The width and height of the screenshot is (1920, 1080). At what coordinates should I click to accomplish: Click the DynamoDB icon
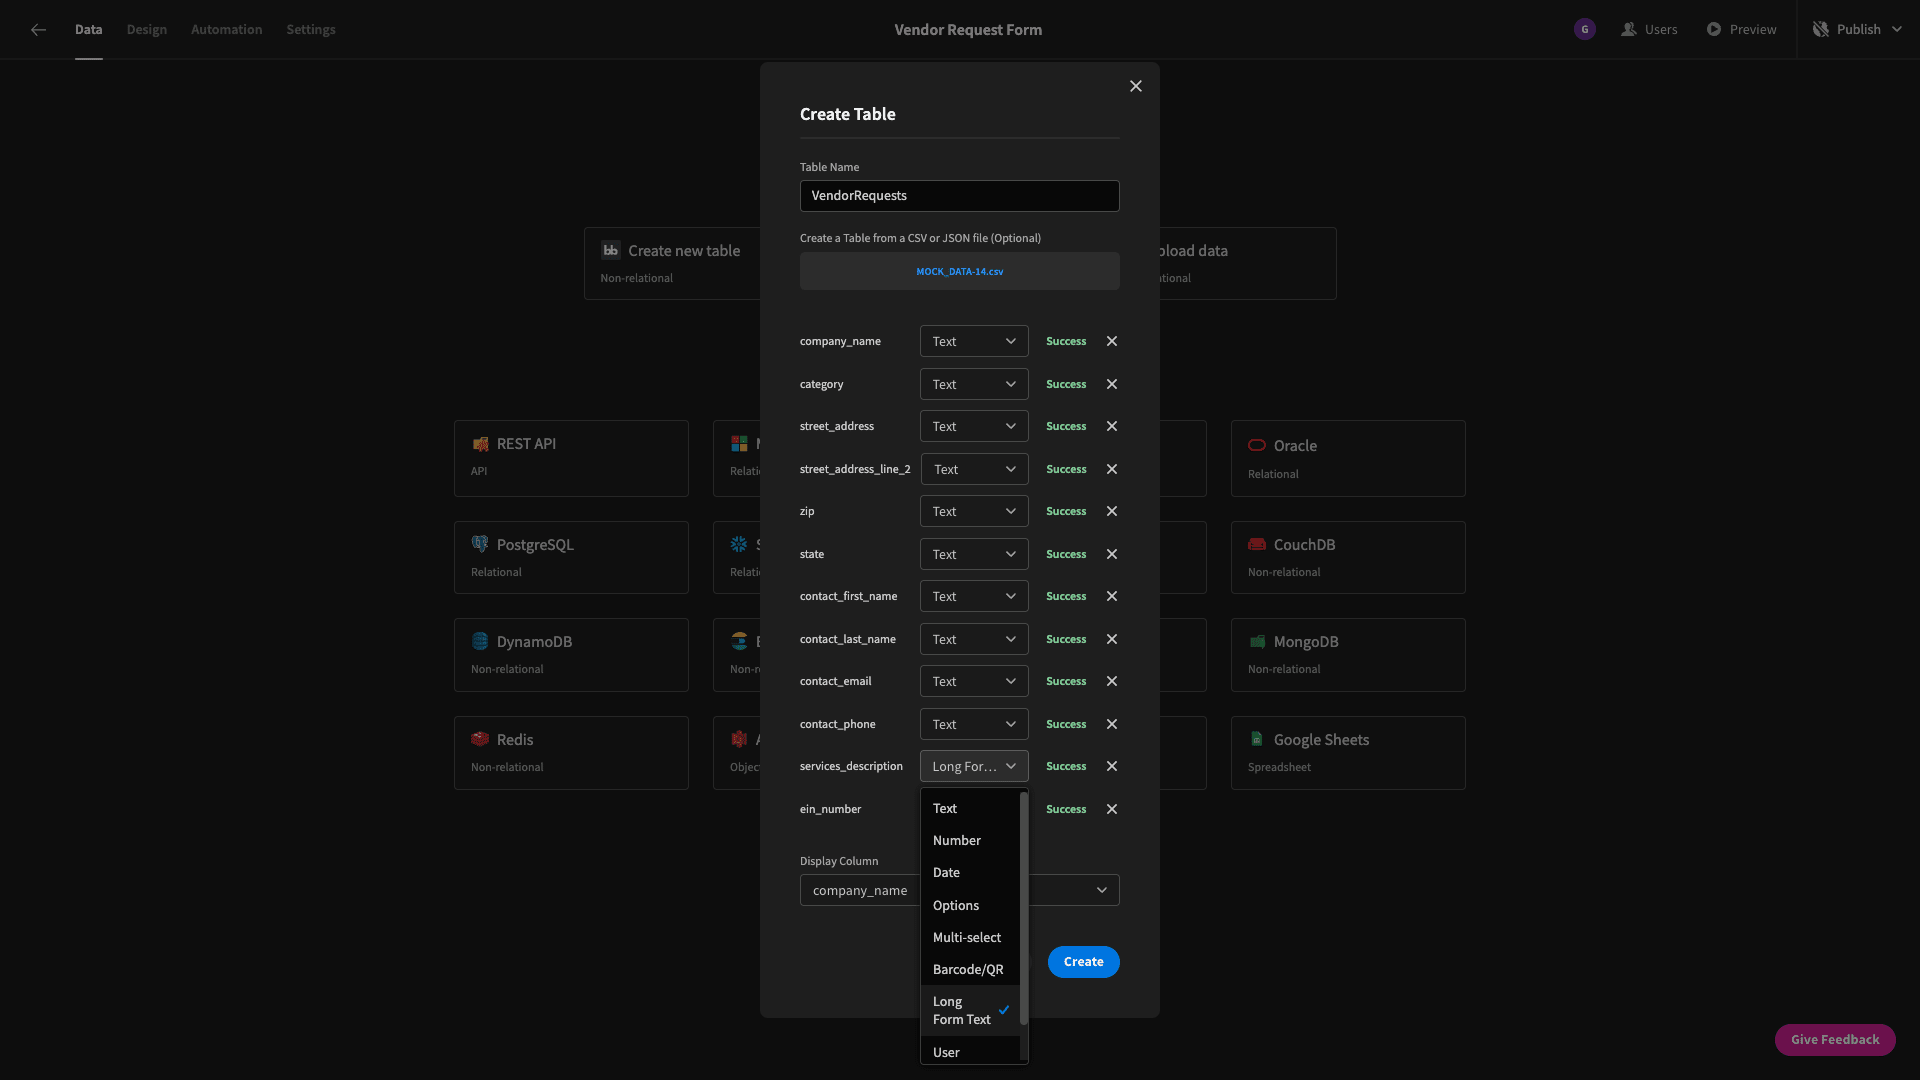[x=480, y=641]
